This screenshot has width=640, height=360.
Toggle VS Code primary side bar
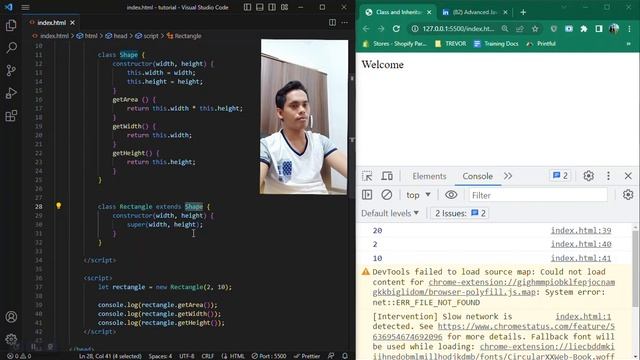pyautogui.click(x=247, y=7)
